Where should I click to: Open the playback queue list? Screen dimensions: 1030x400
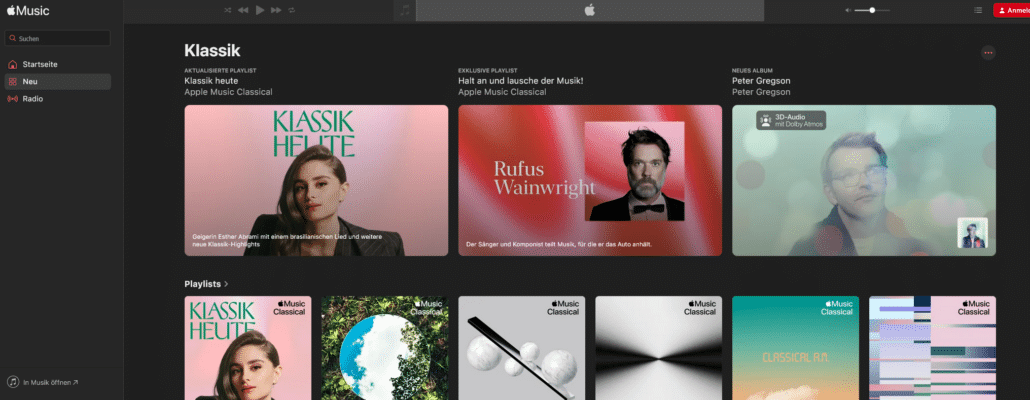tap(978, 11)
